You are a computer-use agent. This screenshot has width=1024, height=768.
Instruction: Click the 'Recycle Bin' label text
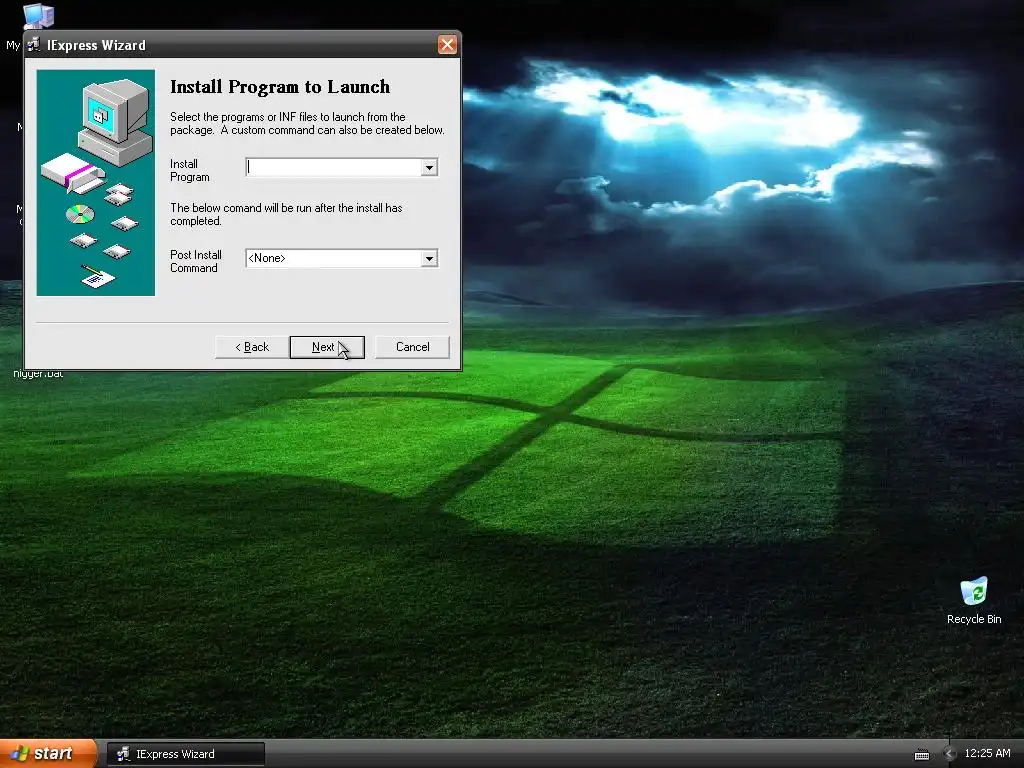[x=974, y=619]
